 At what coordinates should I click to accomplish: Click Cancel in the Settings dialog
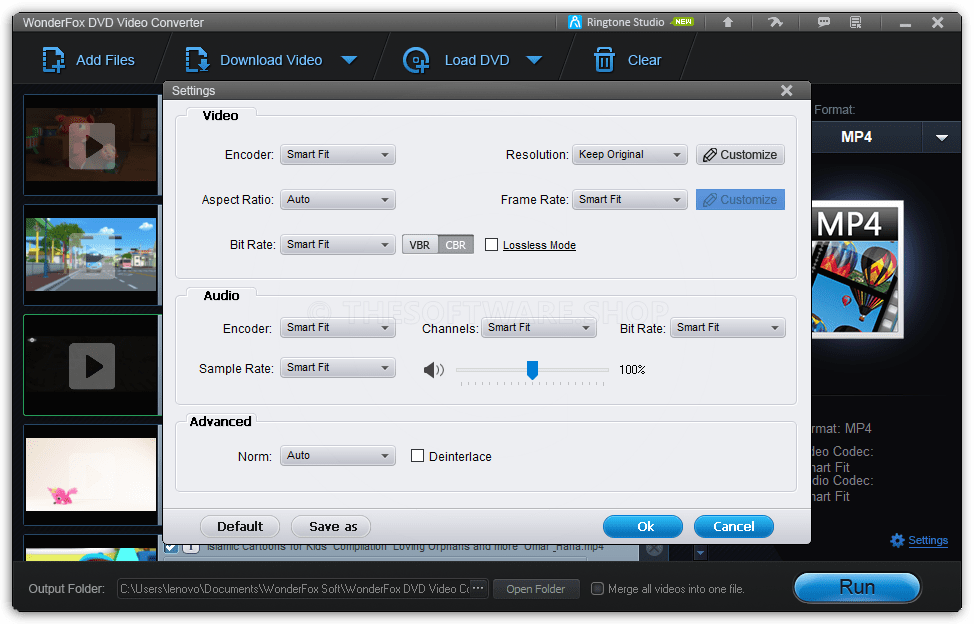point(734,527)
